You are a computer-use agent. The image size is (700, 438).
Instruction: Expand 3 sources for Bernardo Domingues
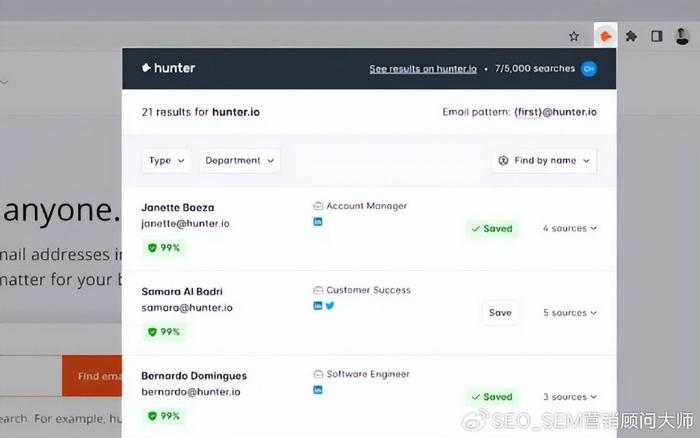[x=570, y=397]
